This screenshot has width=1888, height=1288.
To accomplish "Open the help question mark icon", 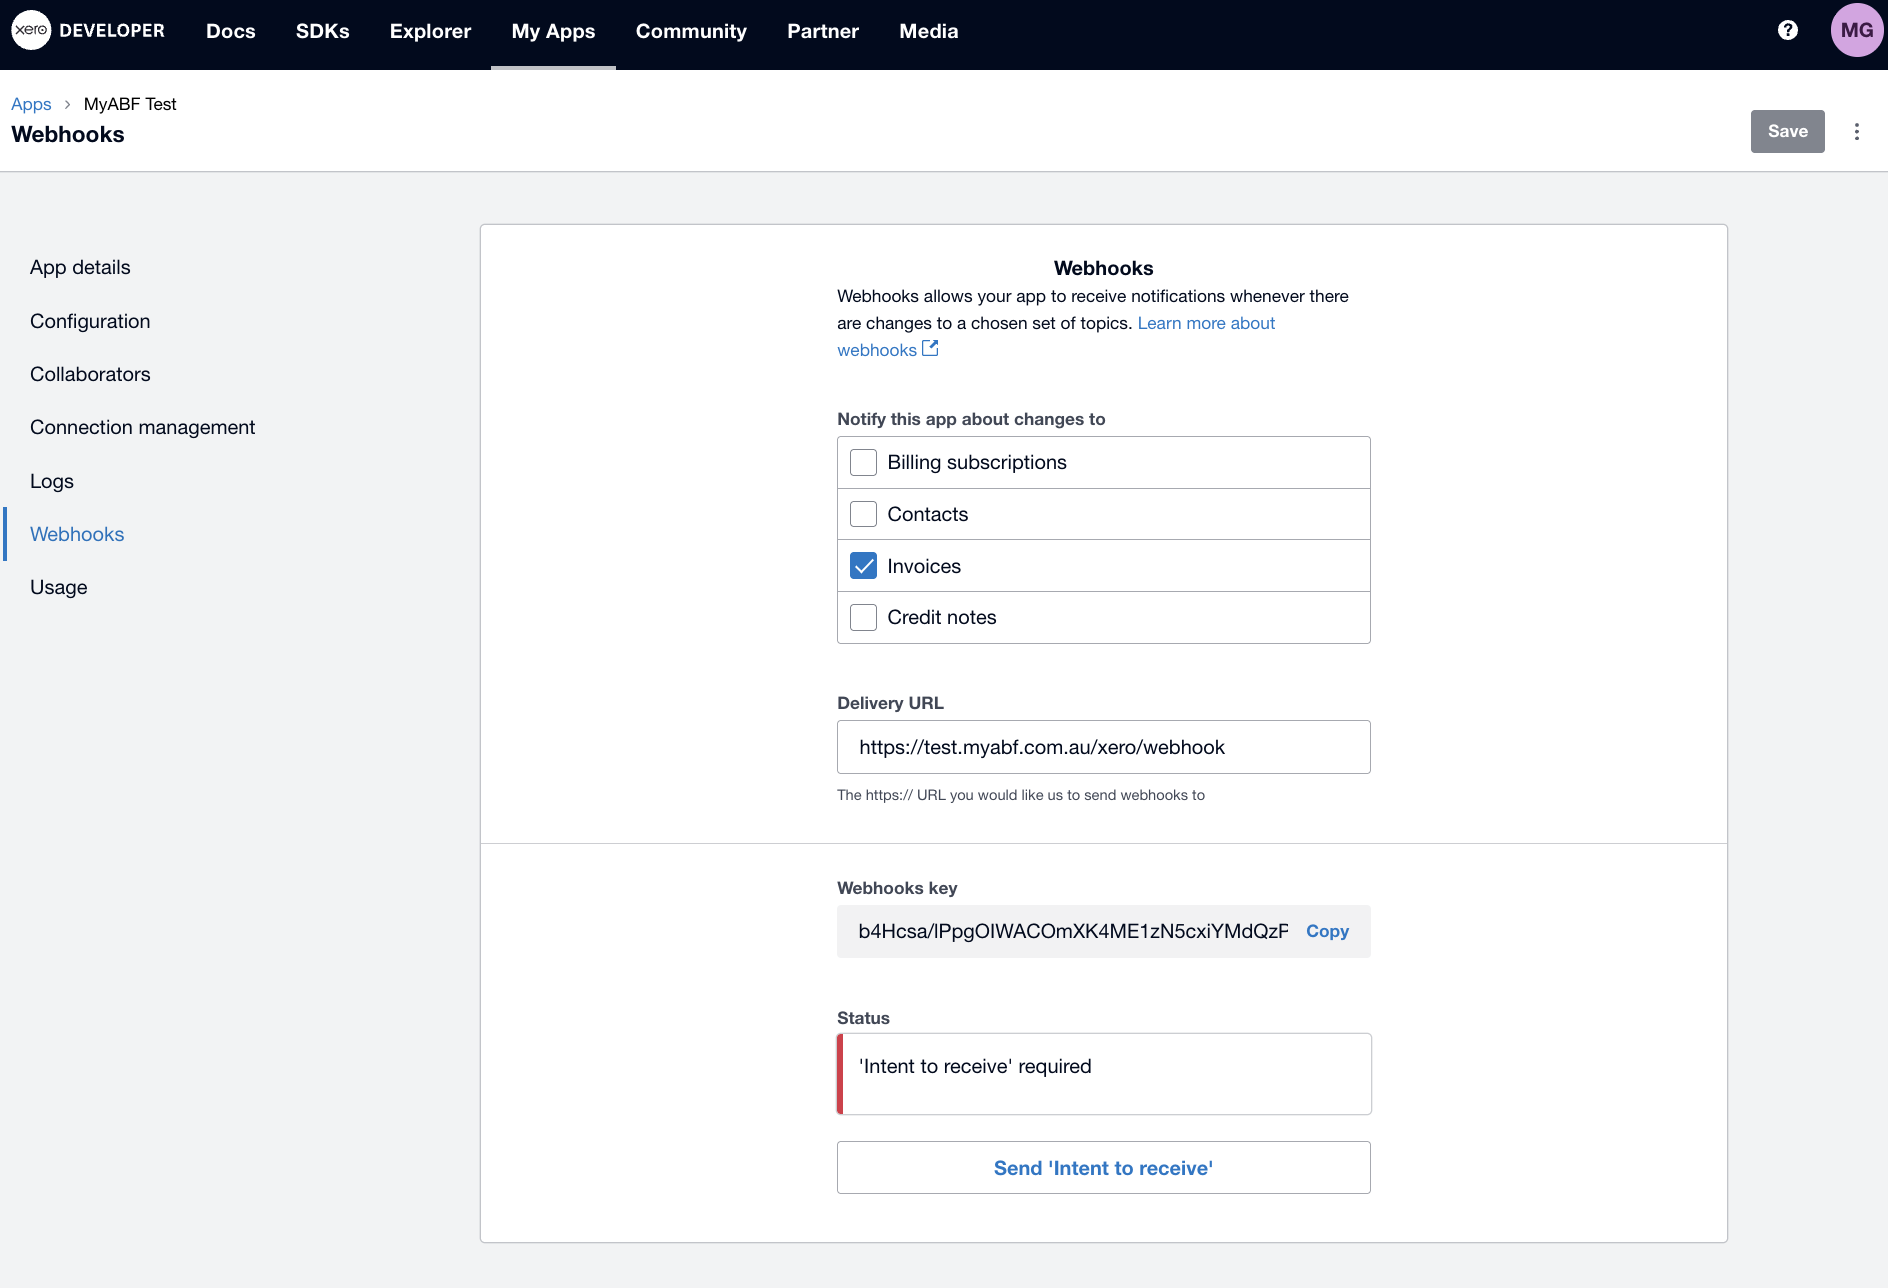I will click(1788, 31).
